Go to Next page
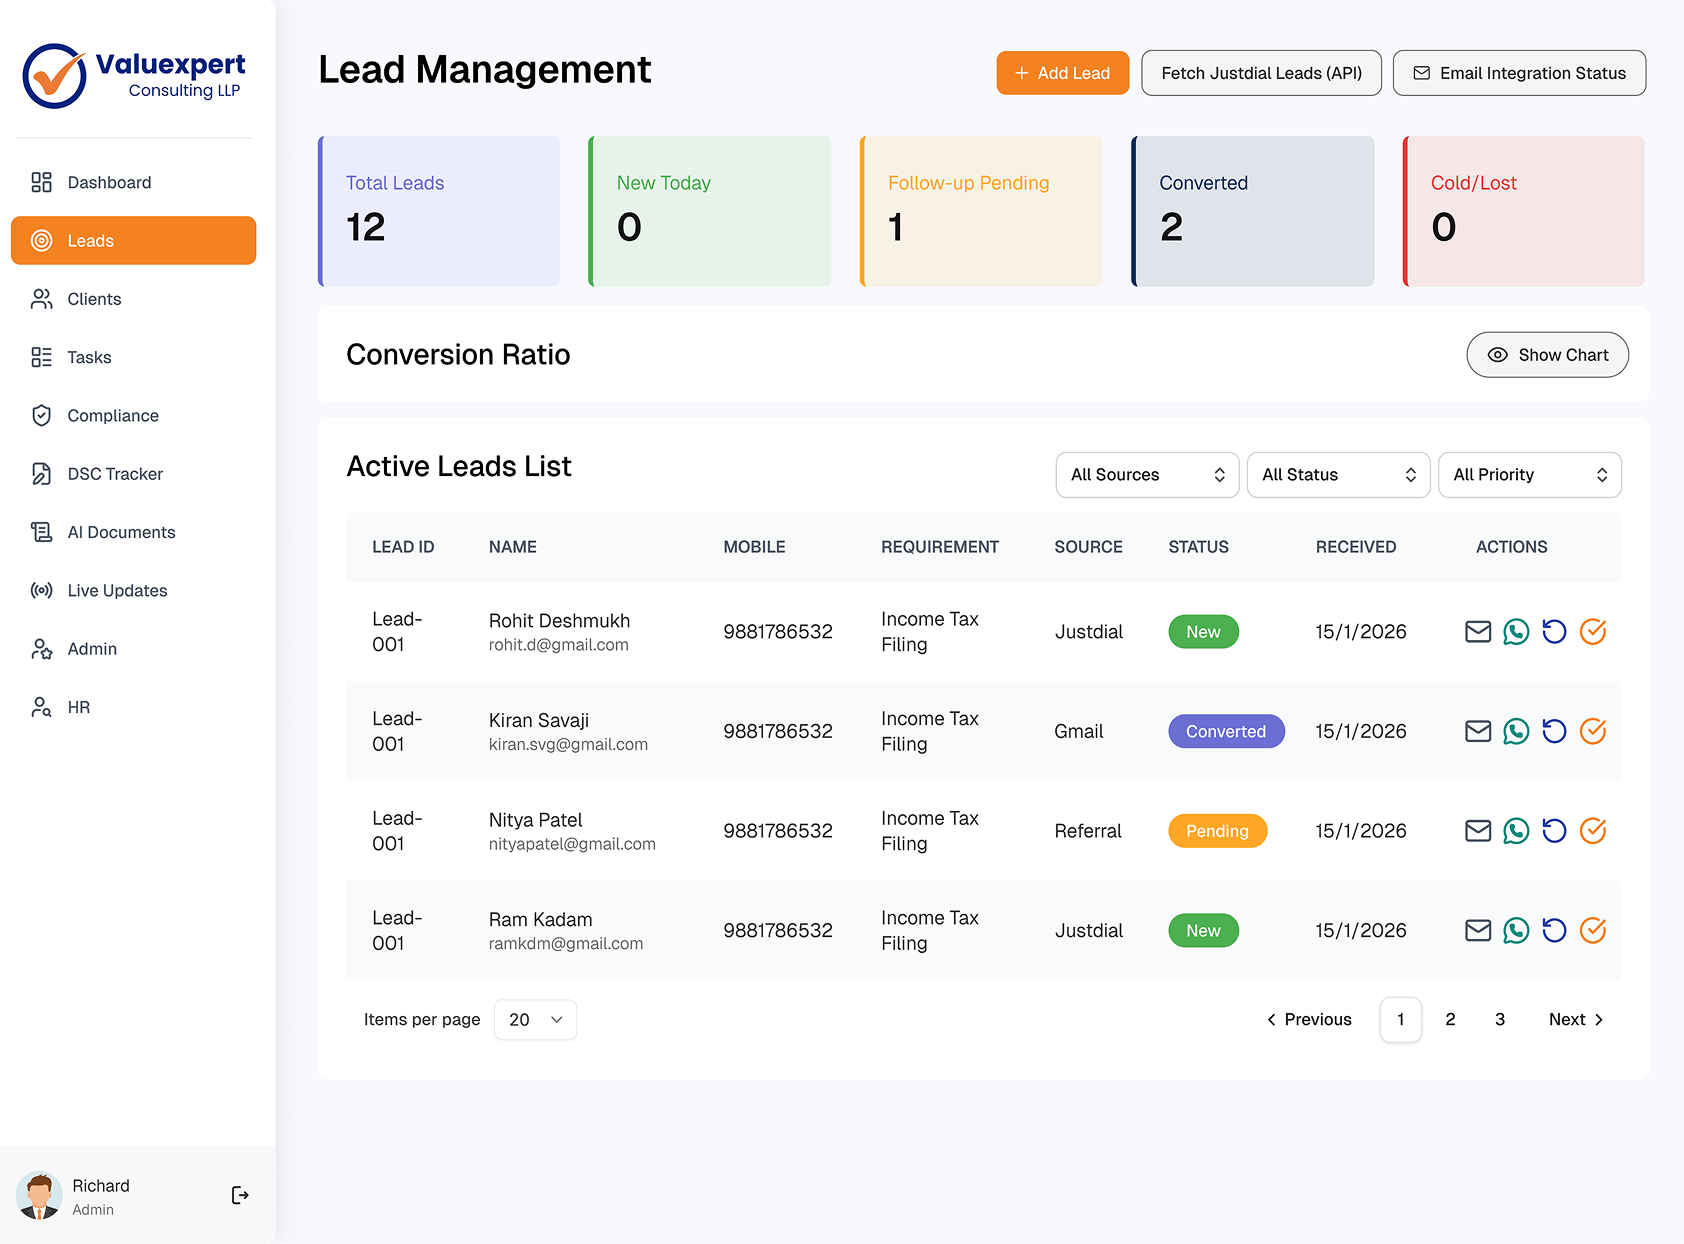Screen dimensions: 1684x1244 1576,1020
